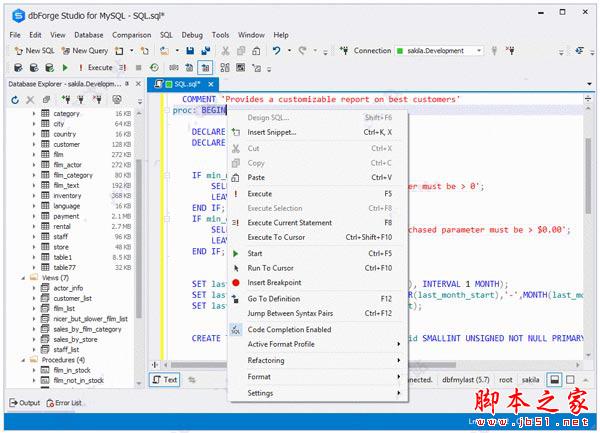Collapse the Views (7) folder

(23, 278)
